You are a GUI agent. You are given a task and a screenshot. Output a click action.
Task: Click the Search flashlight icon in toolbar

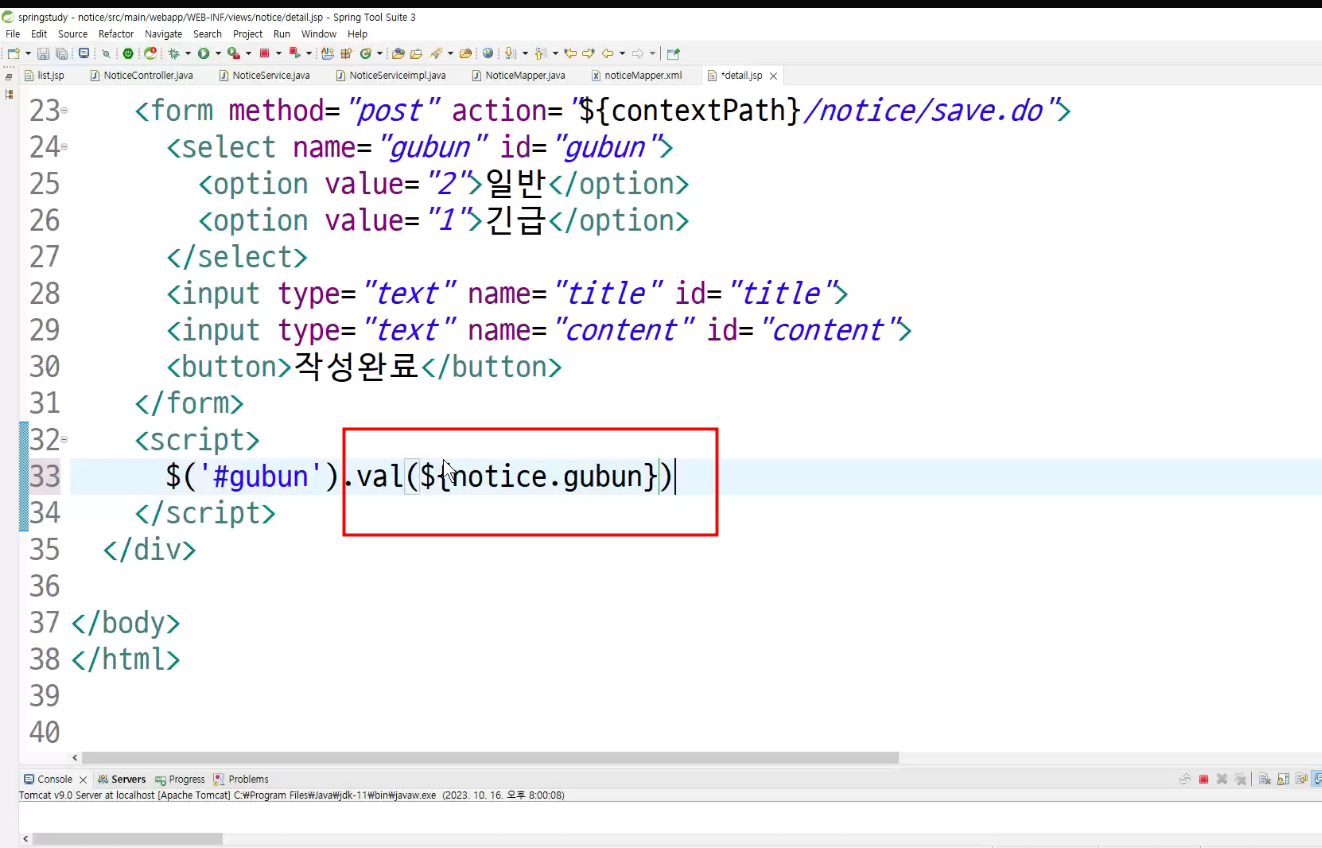435,54
